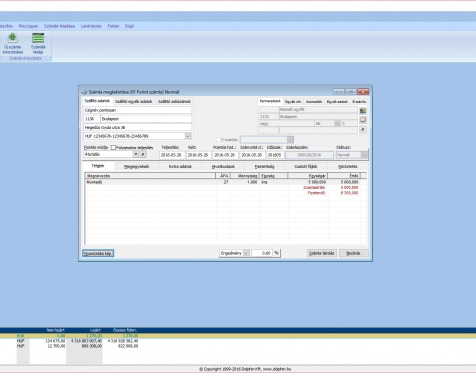Click the Hegedűs Gyula utca address field

pos(137,127)
